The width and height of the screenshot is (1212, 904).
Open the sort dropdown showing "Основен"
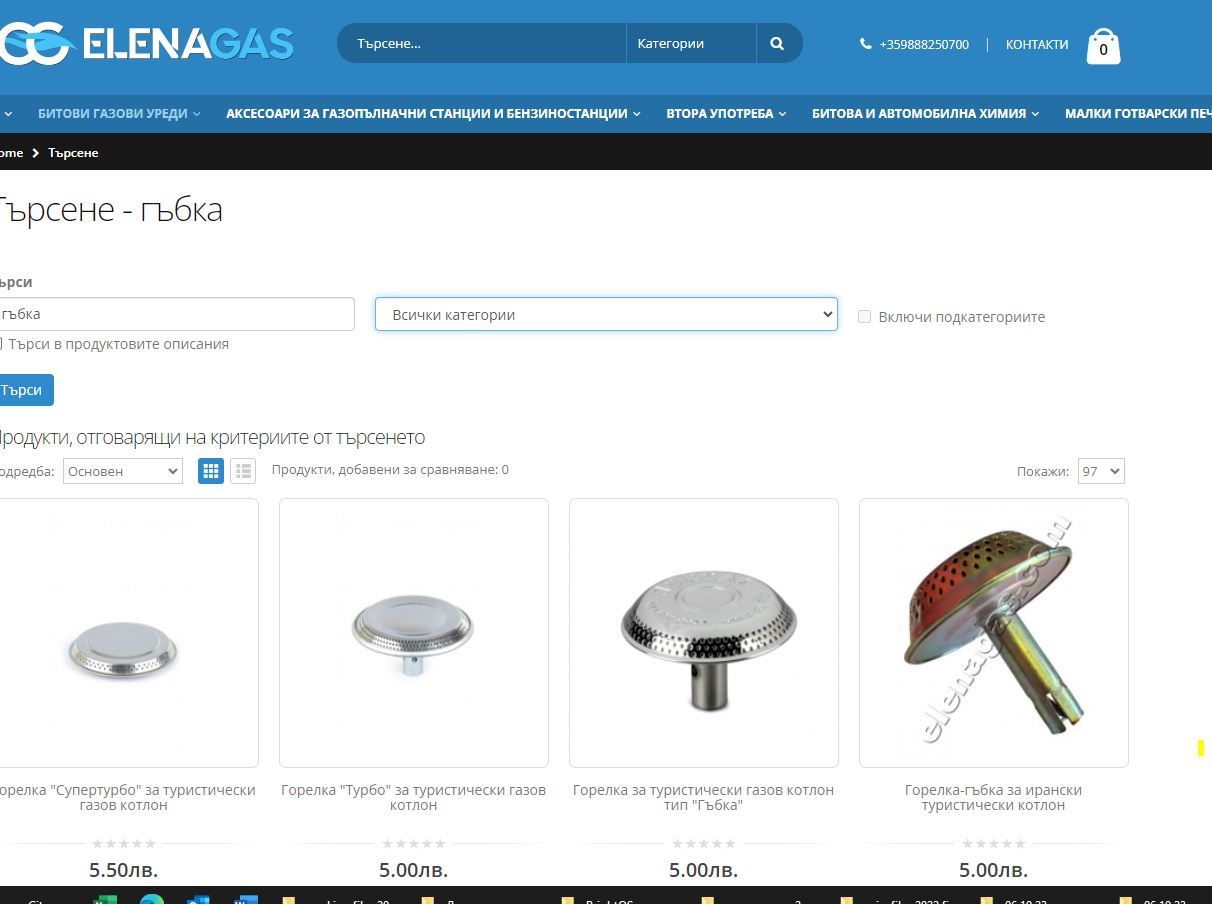[x=123, y=471]
